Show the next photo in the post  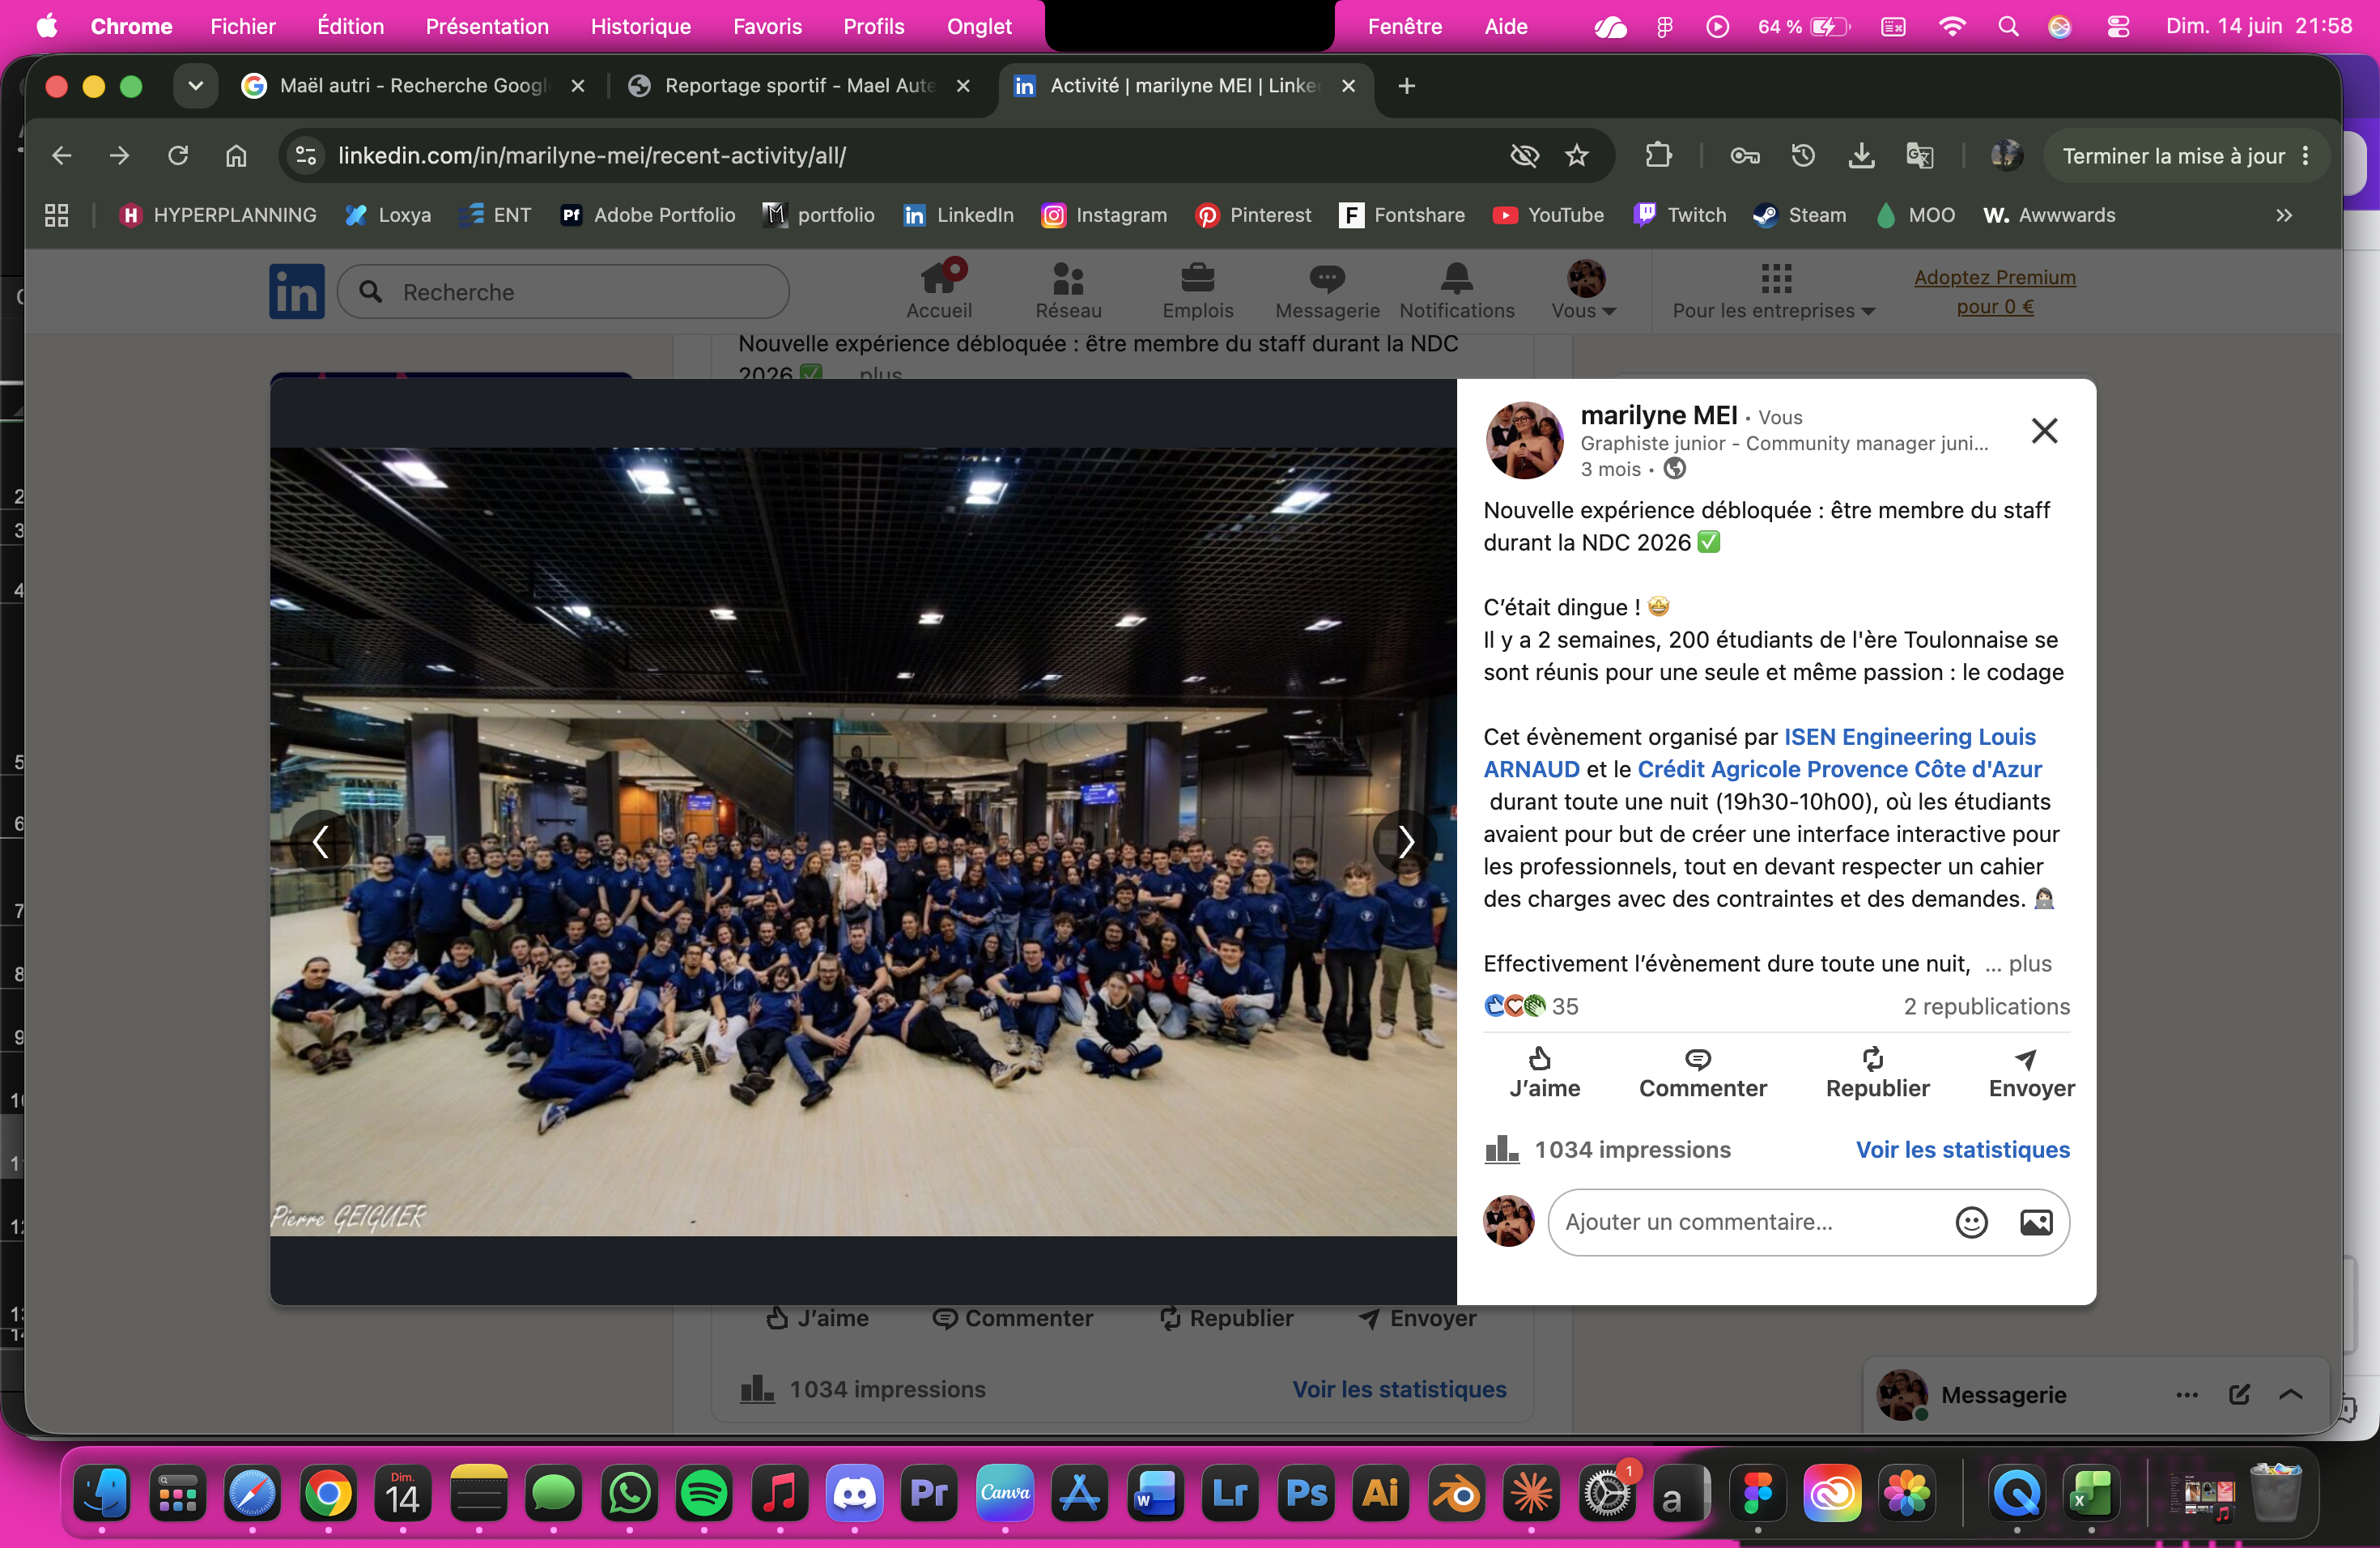(1405, 842)
